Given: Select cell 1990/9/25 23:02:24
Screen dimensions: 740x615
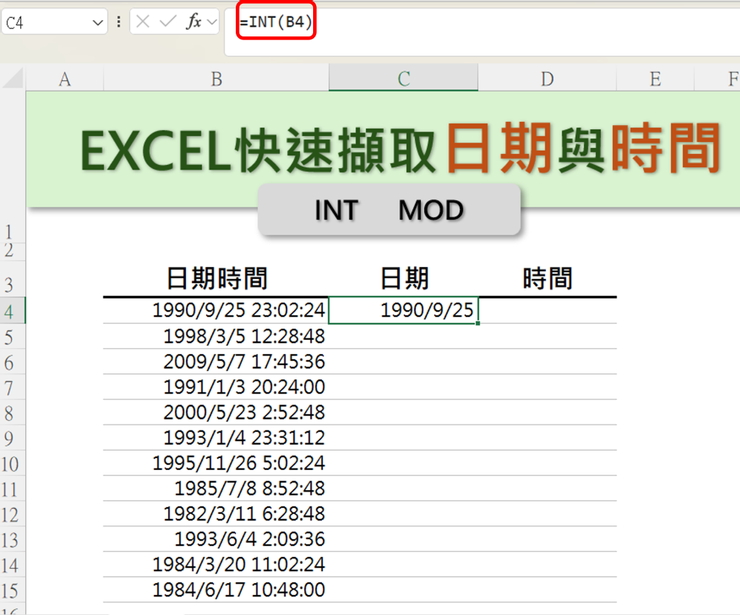Looking at the screenshot, I should tap(216, 311).
